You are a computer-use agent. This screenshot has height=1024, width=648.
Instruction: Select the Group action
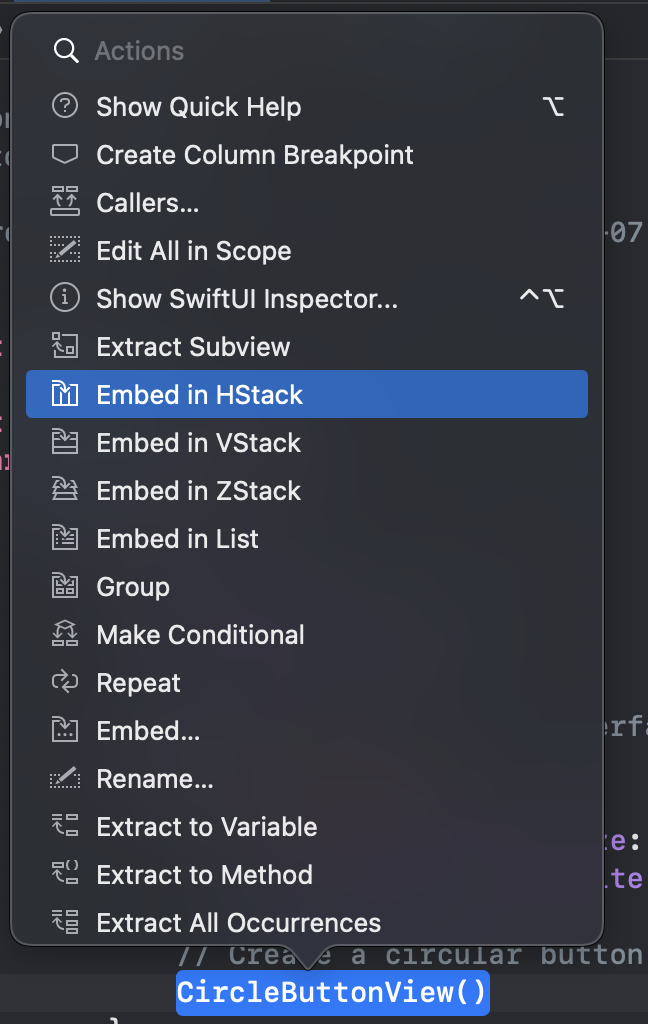133,587
